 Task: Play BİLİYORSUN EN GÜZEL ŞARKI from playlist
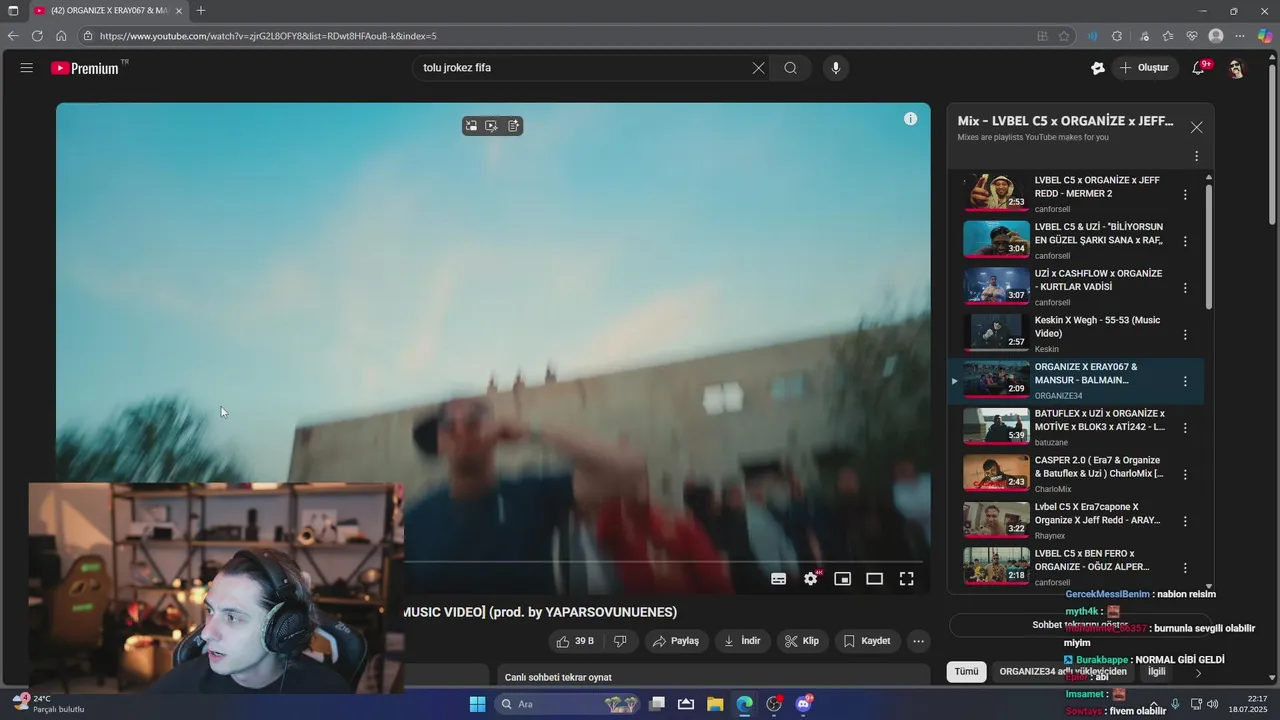pyautogui.click(x=1075, y=241)
